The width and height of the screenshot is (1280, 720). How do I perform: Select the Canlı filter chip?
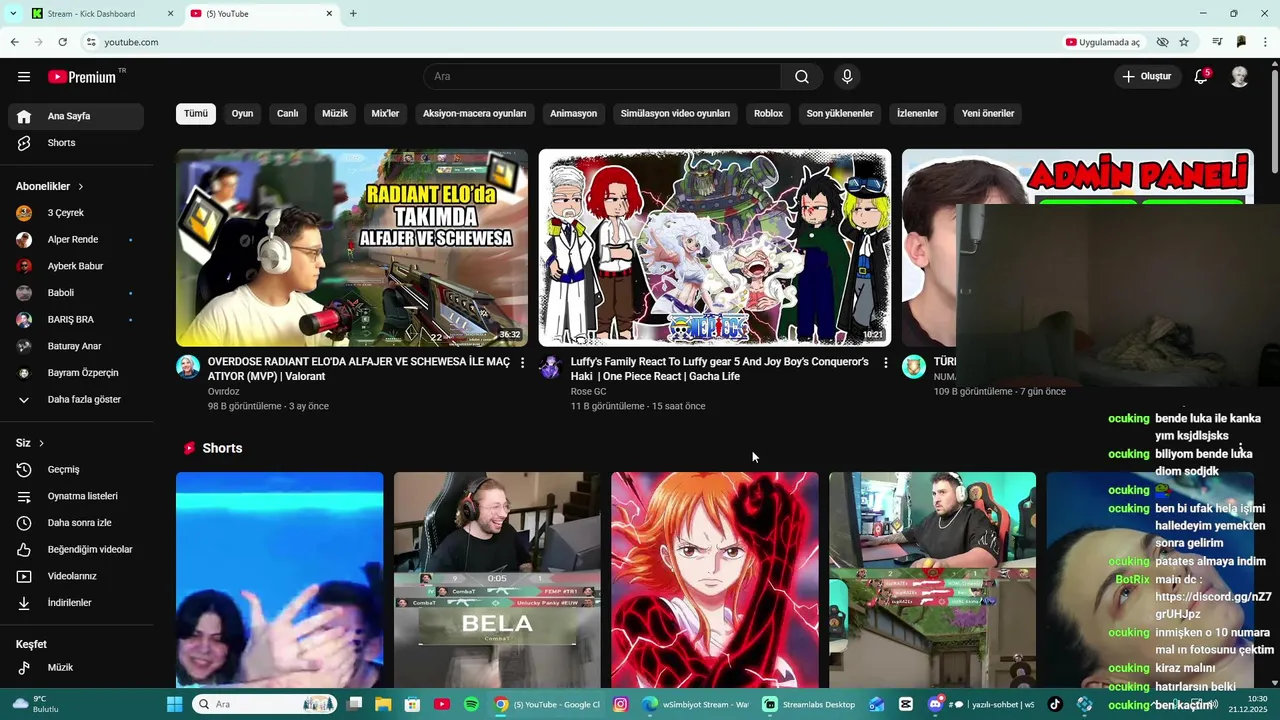pos(288,113)
